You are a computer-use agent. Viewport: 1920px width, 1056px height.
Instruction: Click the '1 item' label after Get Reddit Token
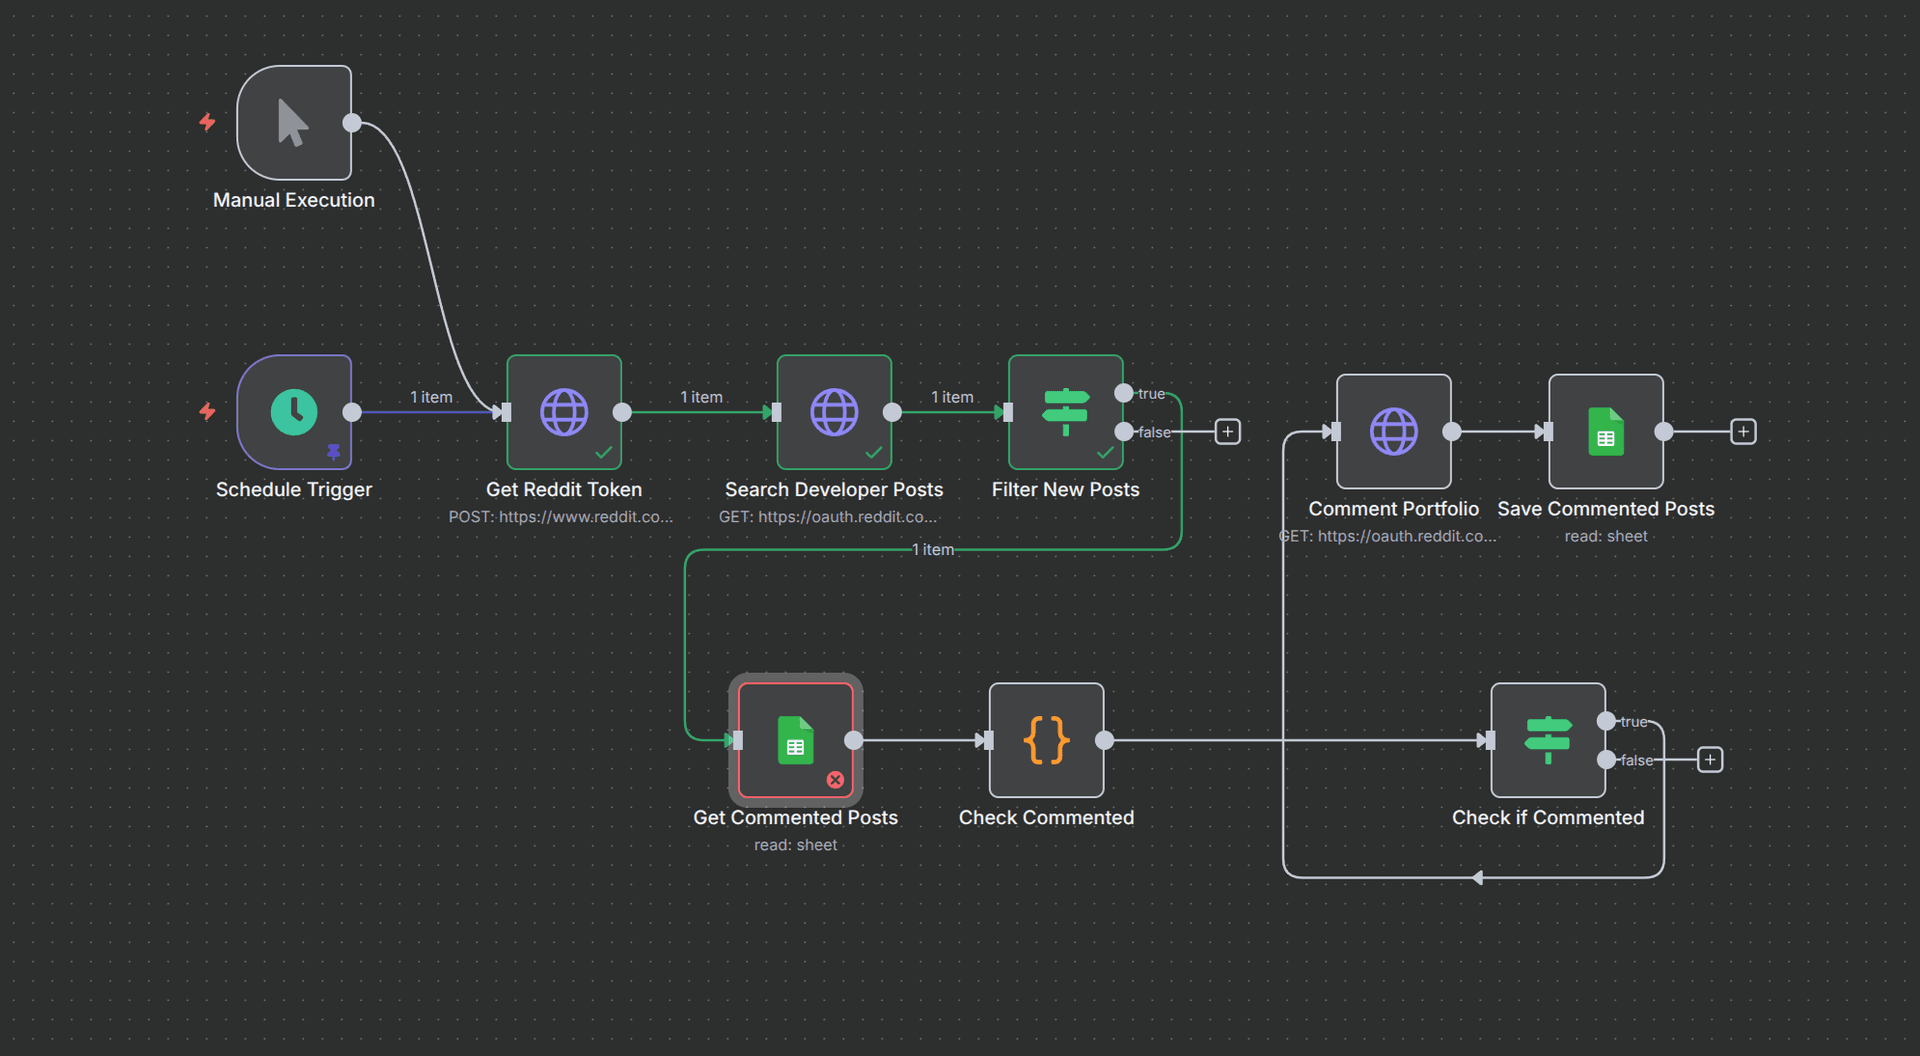coord(701,397)
